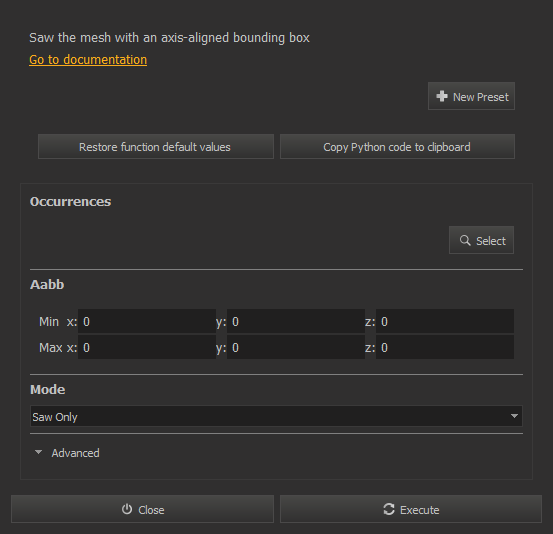This screenshot has height=534, width=553.
Task: Focus the Max x input field
Action: point(147,347)
